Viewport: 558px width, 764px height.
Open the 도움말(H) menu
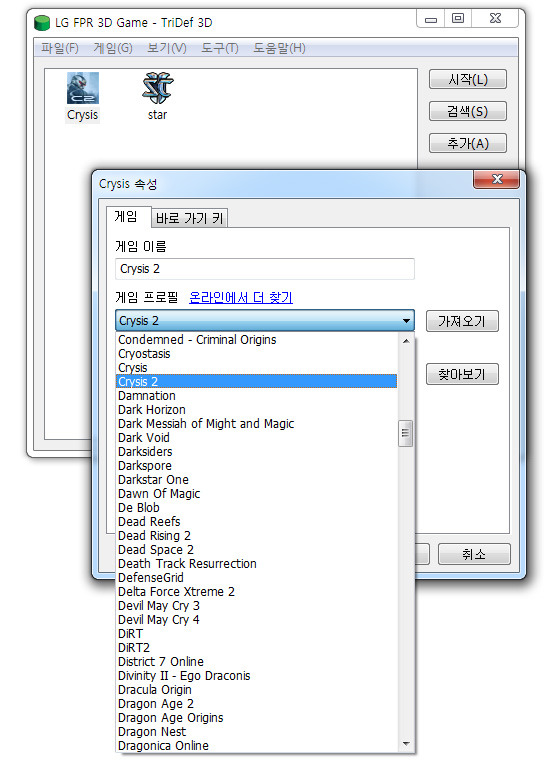click(279, 48)
